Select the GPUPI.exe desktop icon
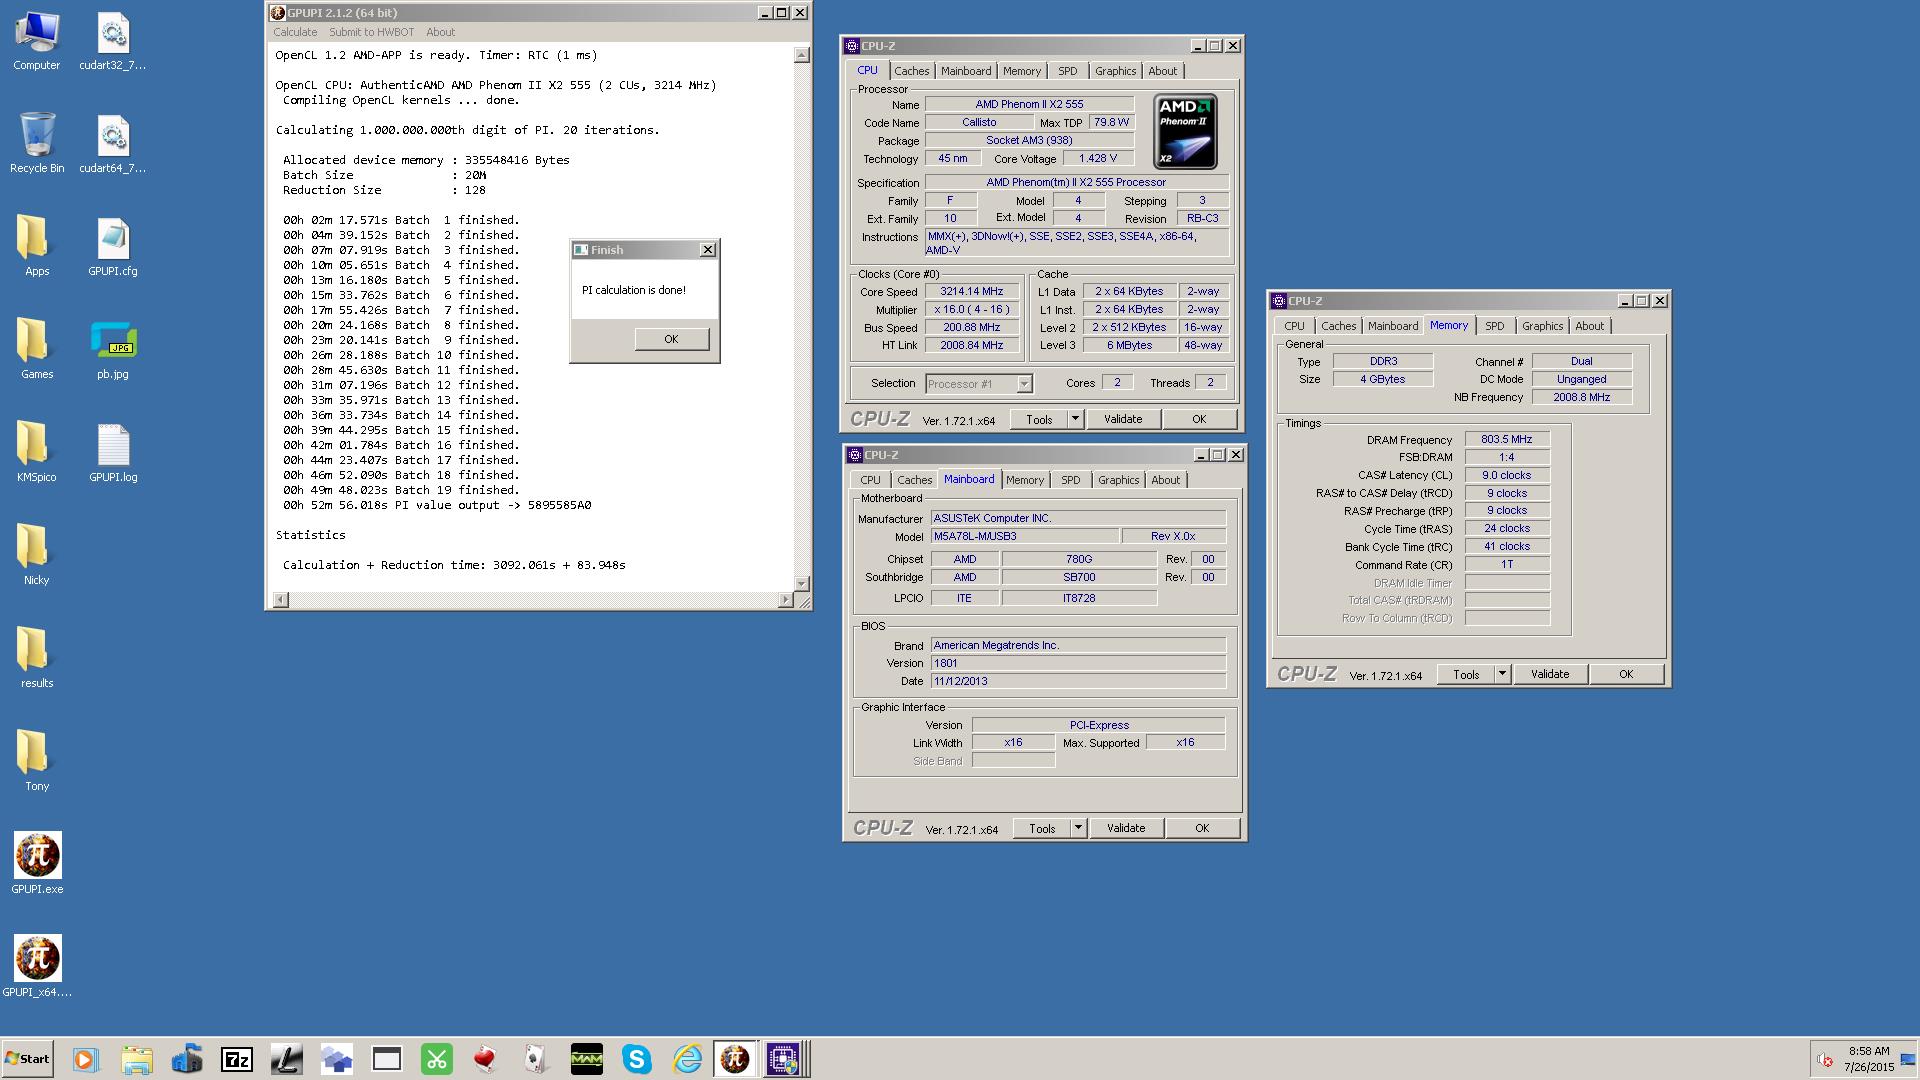This screenshot has height=1080, width=1920. point(37,863)
